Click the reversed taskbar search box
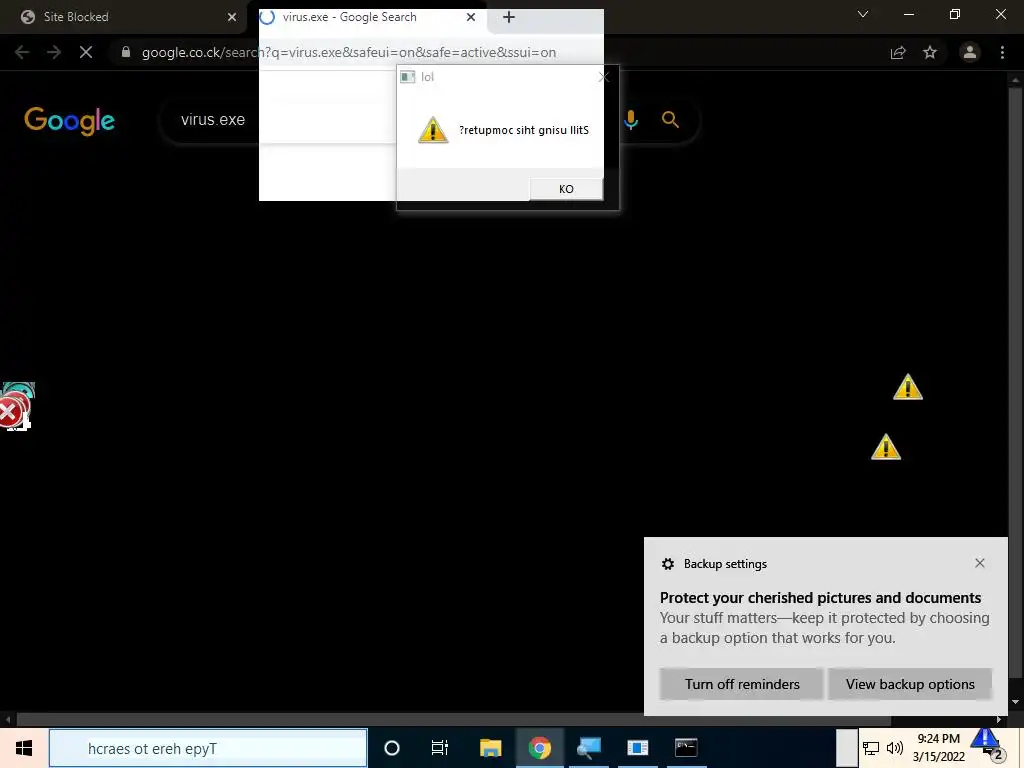The width and height of the screenshot is (1024, 768). (208, 748)
